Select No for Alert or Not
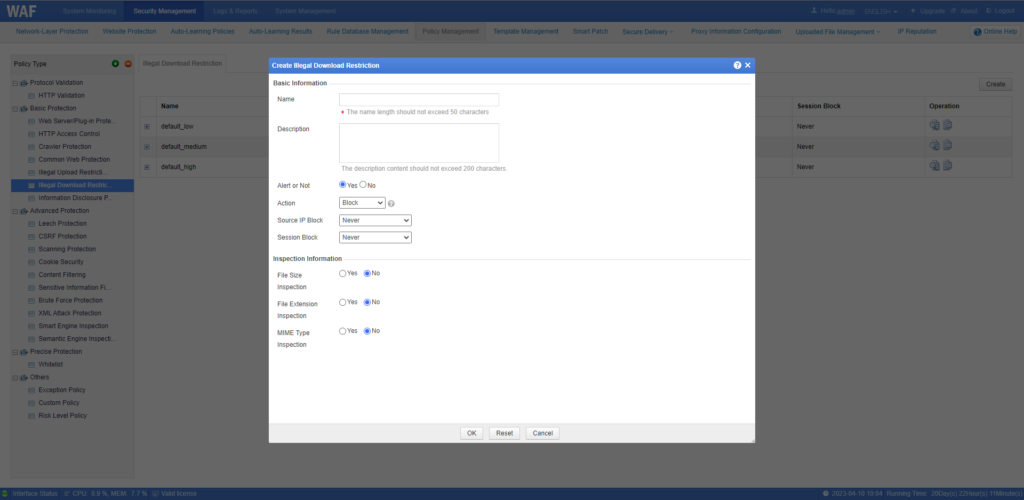The width and height of the screenshot is (1024, 500). point(363,185)
